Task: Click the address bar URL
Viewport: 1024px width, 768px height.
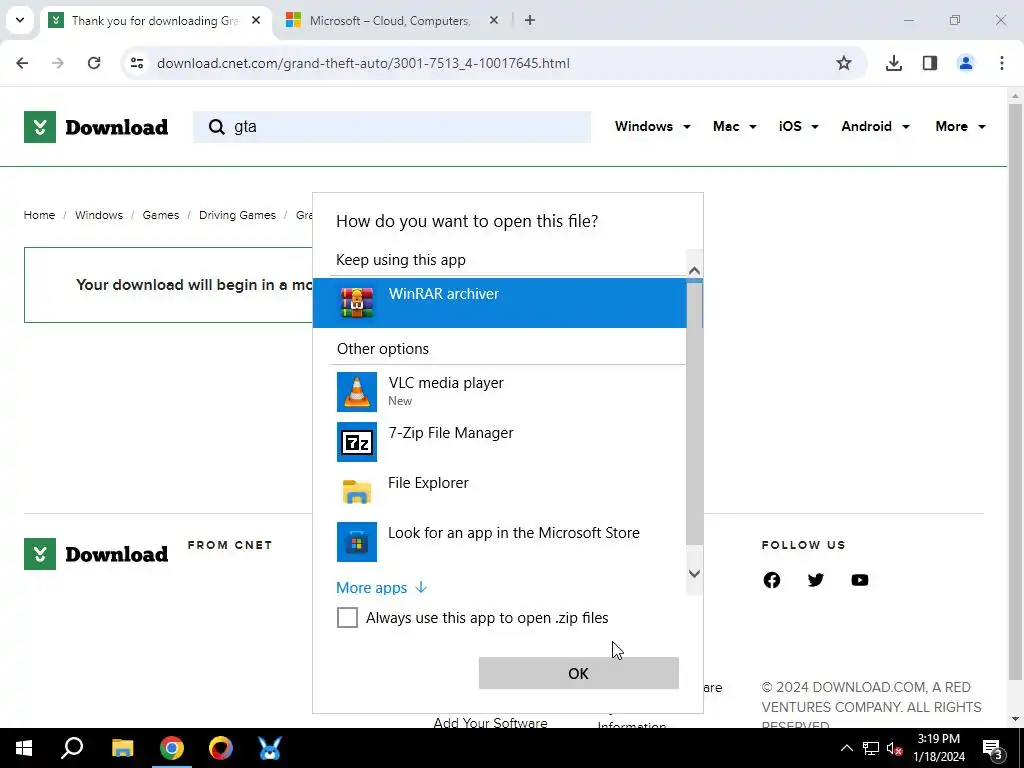Action: click(x=363, y=63)
